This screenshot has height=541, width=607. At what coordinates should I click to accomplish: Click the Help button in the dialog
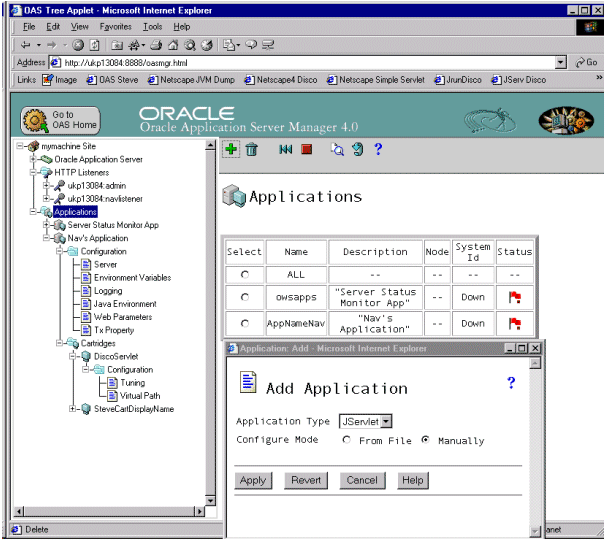coord(413,481)
